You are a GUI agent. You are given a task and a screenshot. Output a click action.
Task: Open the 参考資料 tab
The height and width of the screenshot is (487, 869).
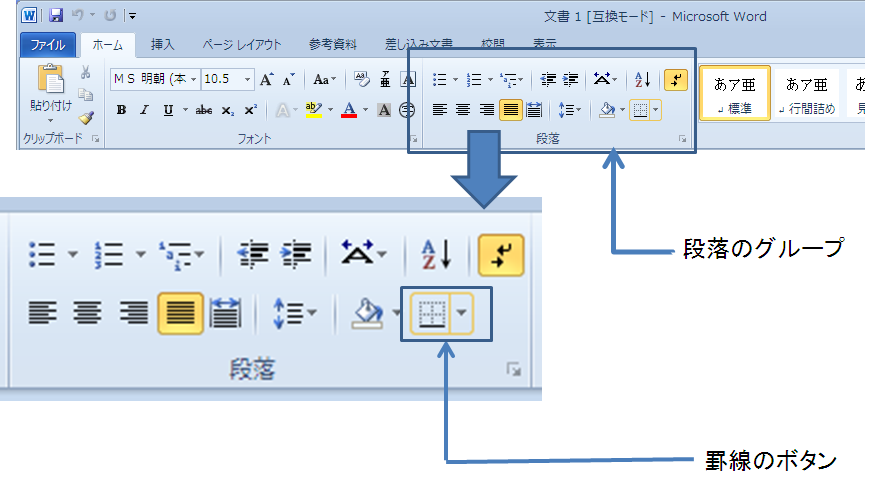coord(333,44)
